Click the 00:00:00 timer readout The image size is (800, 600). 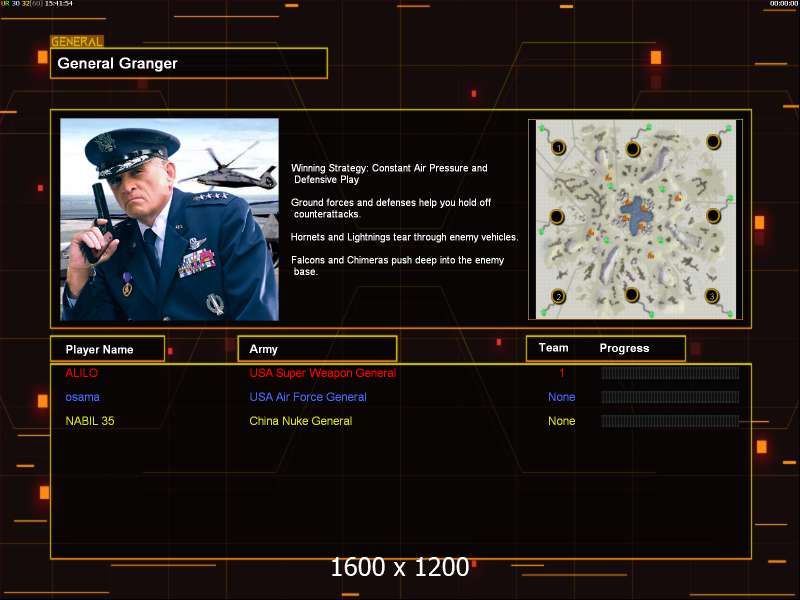[x=784, y=4]
